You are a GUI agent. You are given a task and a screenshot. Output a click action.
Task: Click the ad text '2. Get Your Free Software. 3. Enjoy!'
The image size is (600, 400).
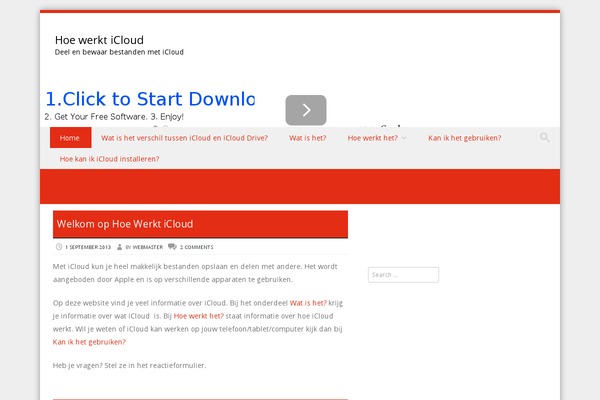tap(114, 117)
